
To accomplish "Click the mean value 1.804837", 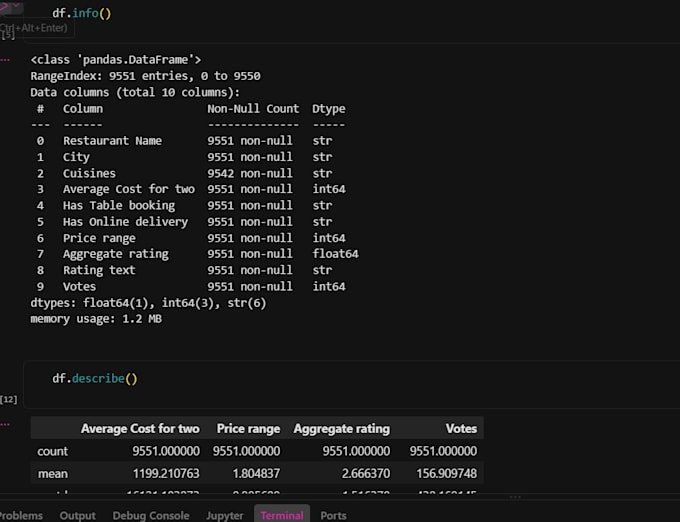I will [256, 473].
